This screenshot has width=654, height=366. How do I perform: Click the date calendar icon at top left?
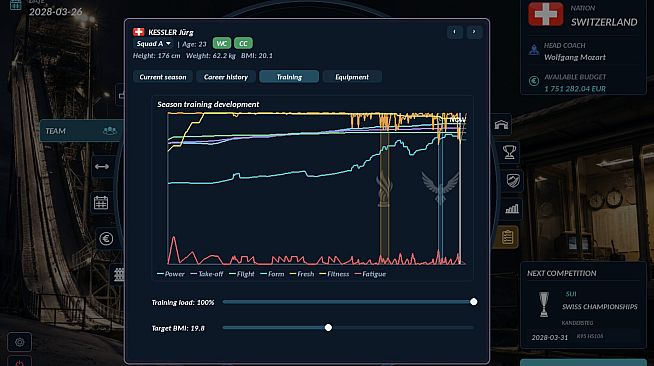tap(15, 5)
